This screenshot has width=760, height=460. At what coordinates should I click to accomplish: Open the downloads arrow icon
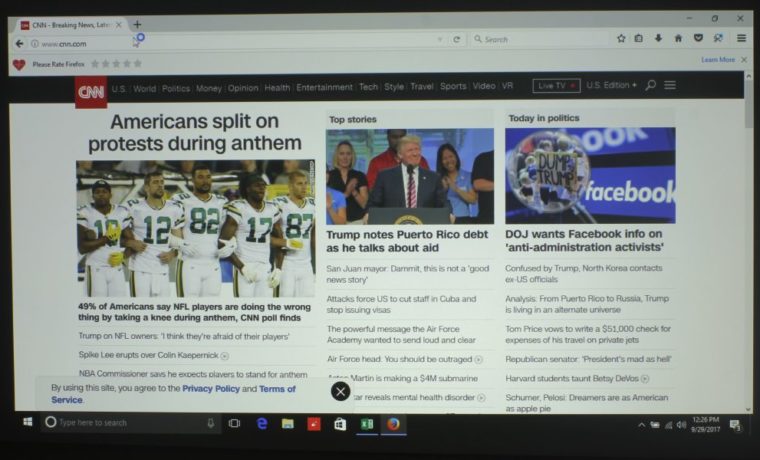(658, 38)
